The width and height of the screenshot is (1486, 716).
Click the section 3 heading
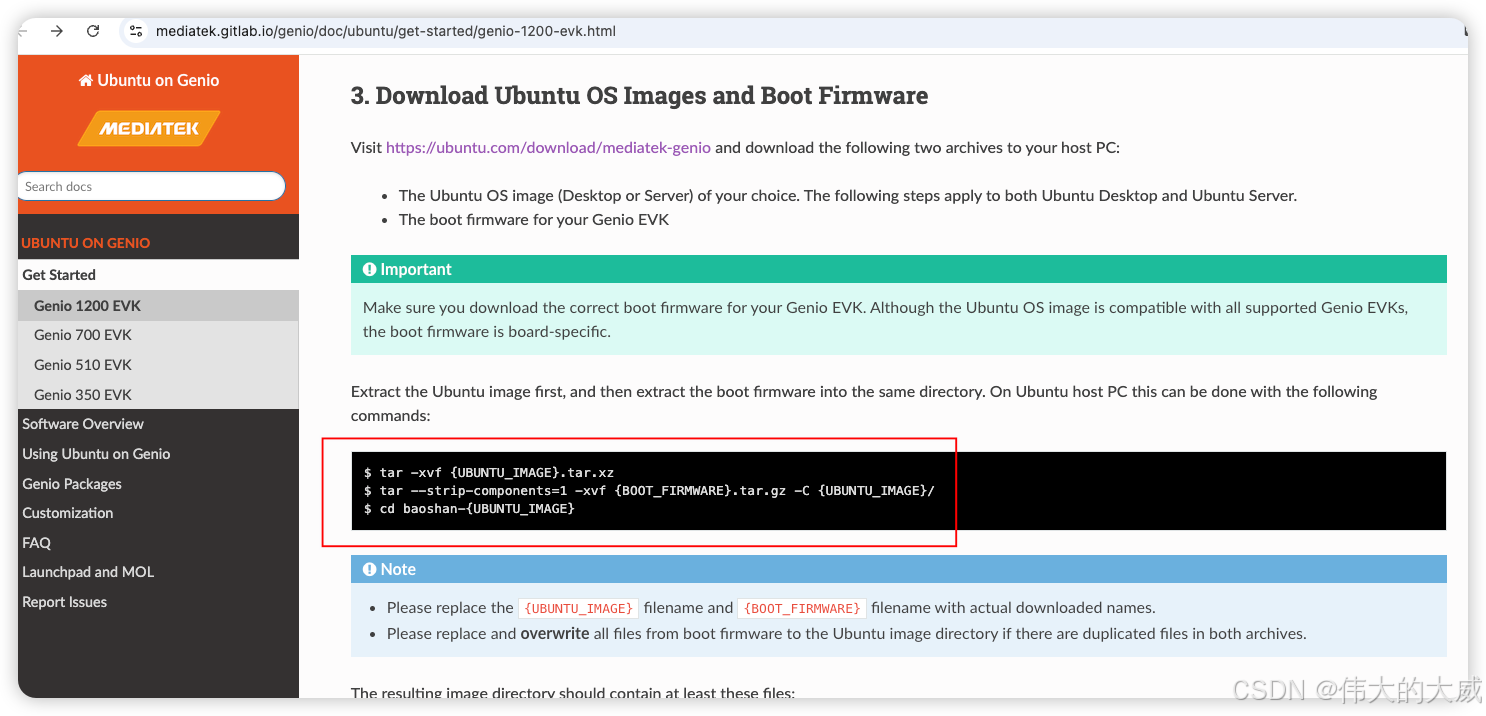coord(639,96)
